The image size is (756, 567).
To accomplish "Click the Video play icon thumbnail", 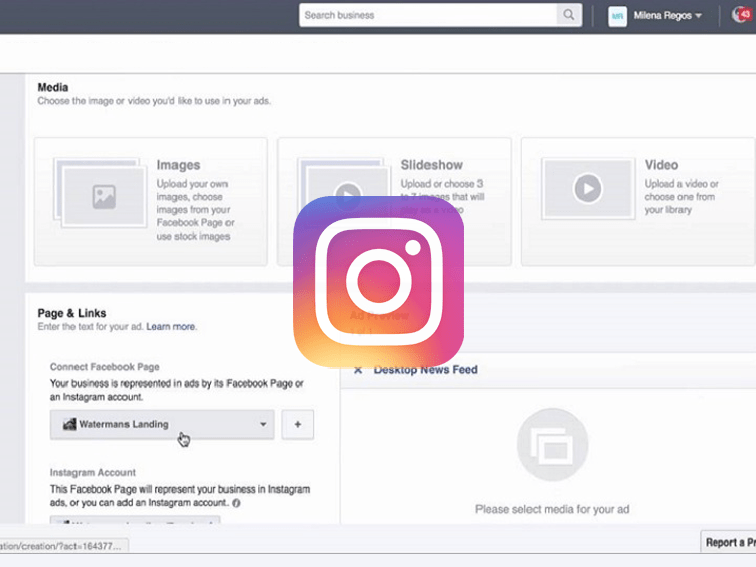I will [587, 188].
